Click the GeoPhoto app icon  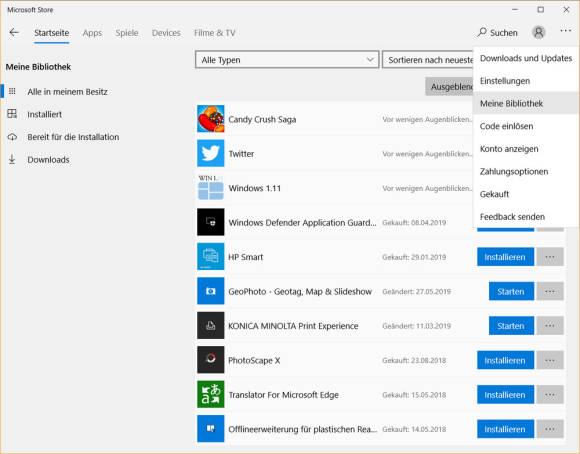point(210,291)
